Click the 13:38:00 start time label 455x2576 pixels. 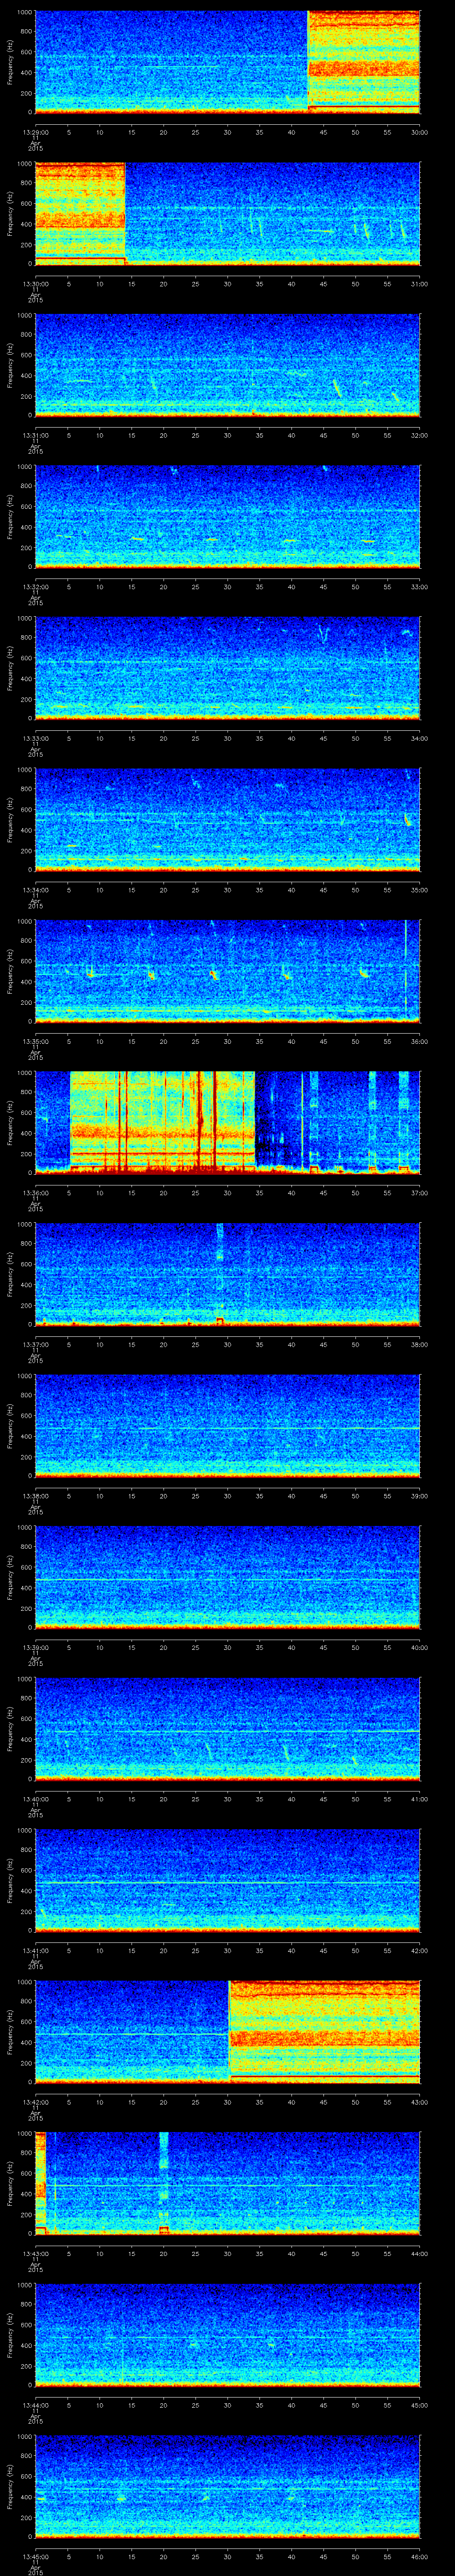tap(35, 1496)
